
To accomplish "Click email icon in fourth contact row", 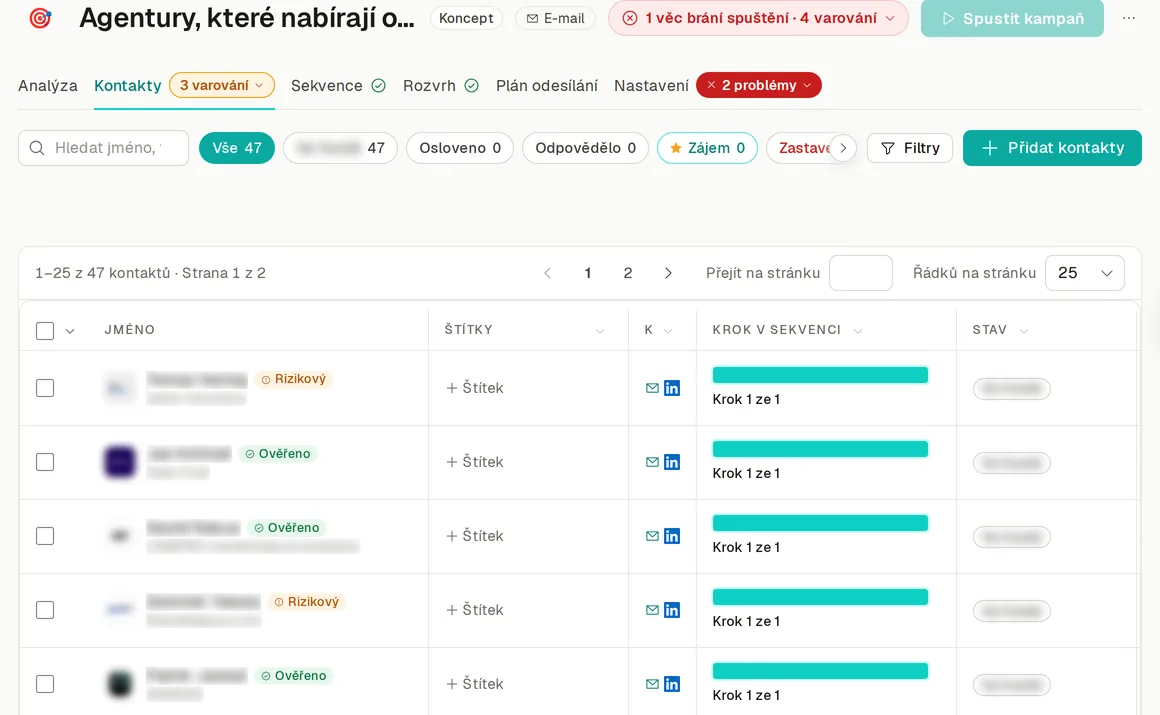I will (x=652, y=610).
